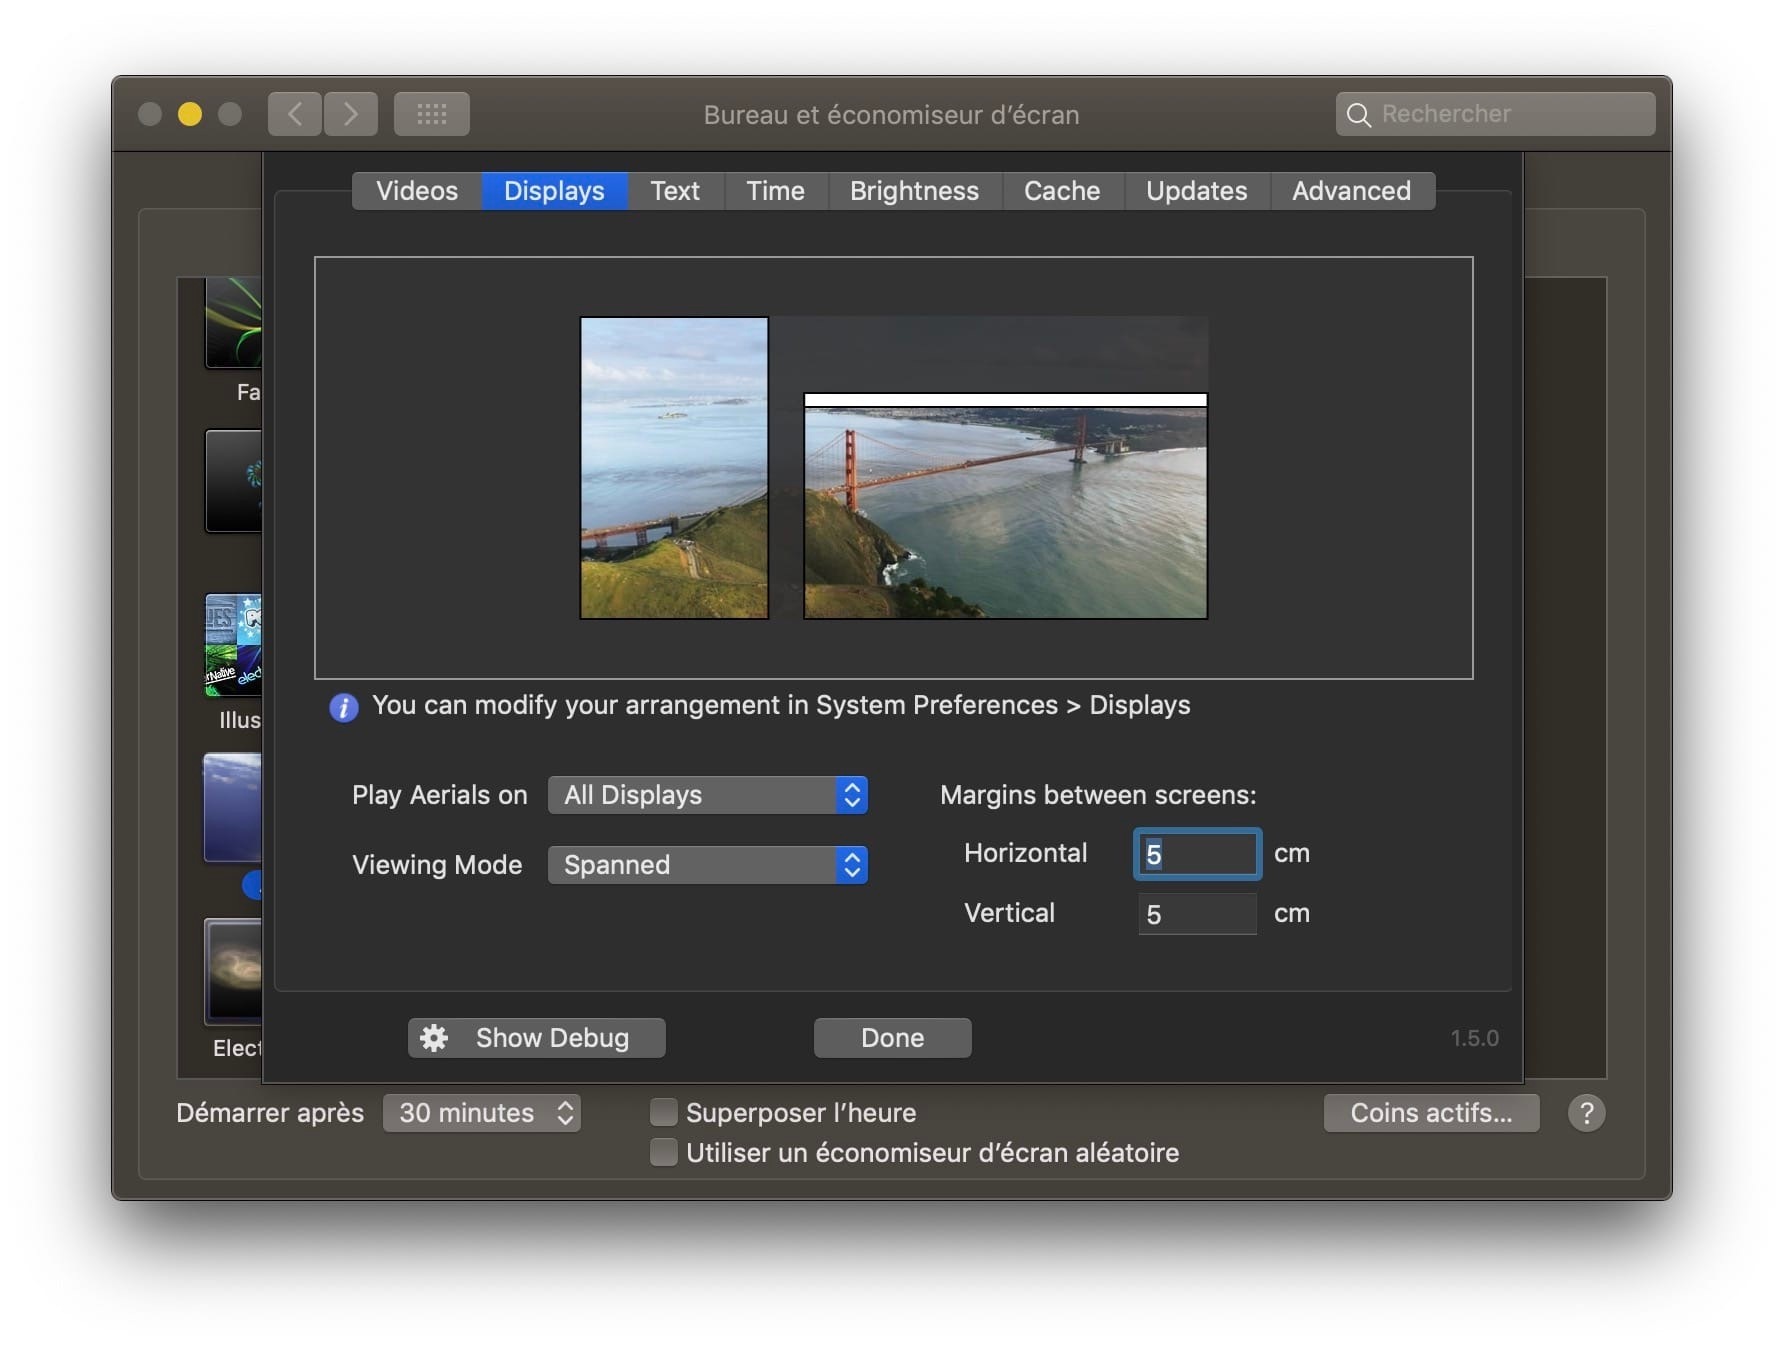Open the Text tab
Viewport: 1784px width, 1348px height.
675,191
